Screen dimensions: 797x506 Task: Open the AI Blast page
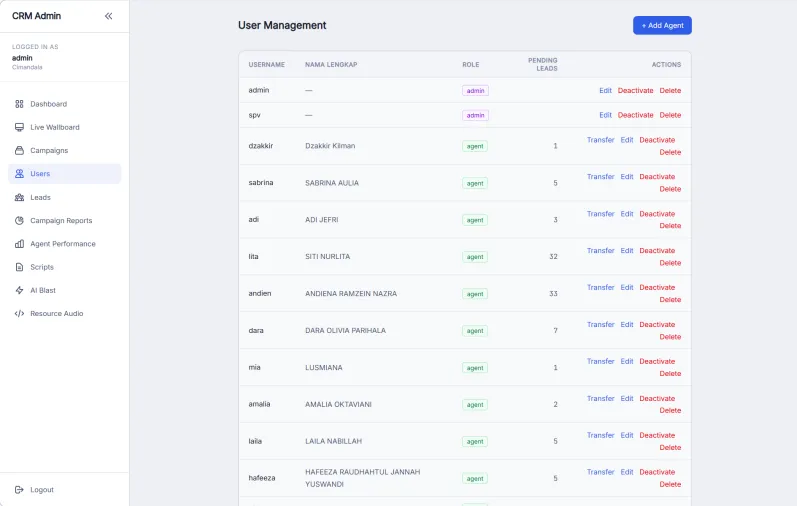pyautogui.click(x=65, y=290)
